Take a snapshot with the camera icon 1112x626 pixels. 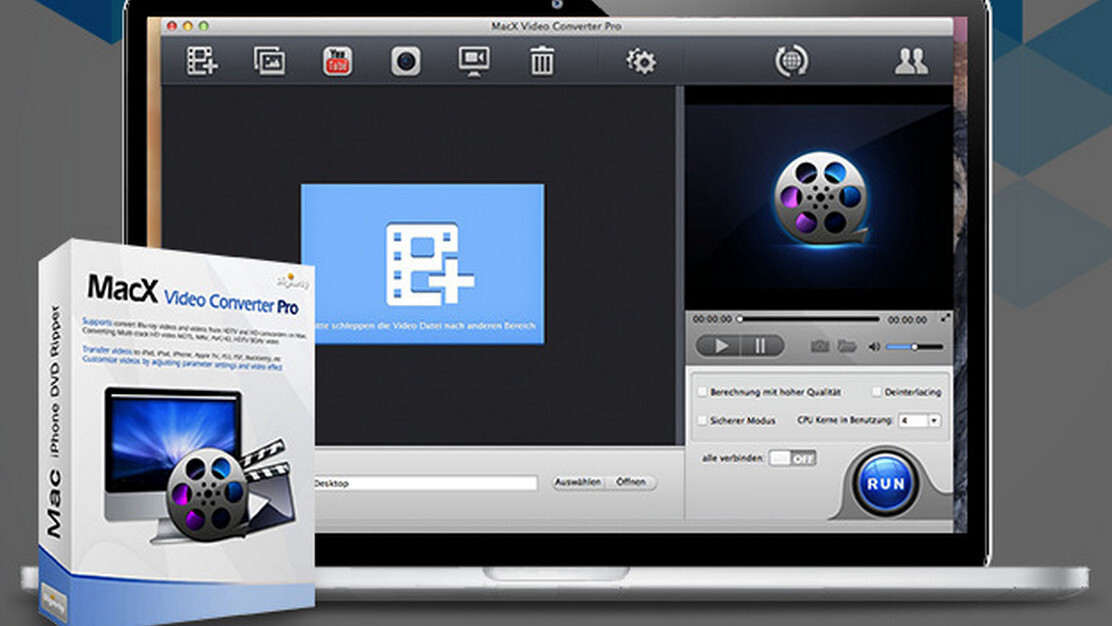pyautogui.click(x=820, y=346)
